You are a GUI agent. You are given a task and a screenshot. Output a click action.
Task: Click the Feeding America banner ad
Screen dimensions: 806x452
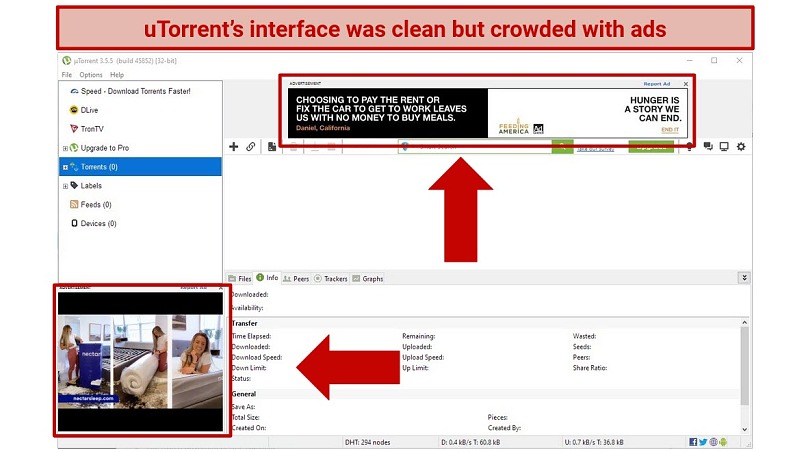point(487,113)
